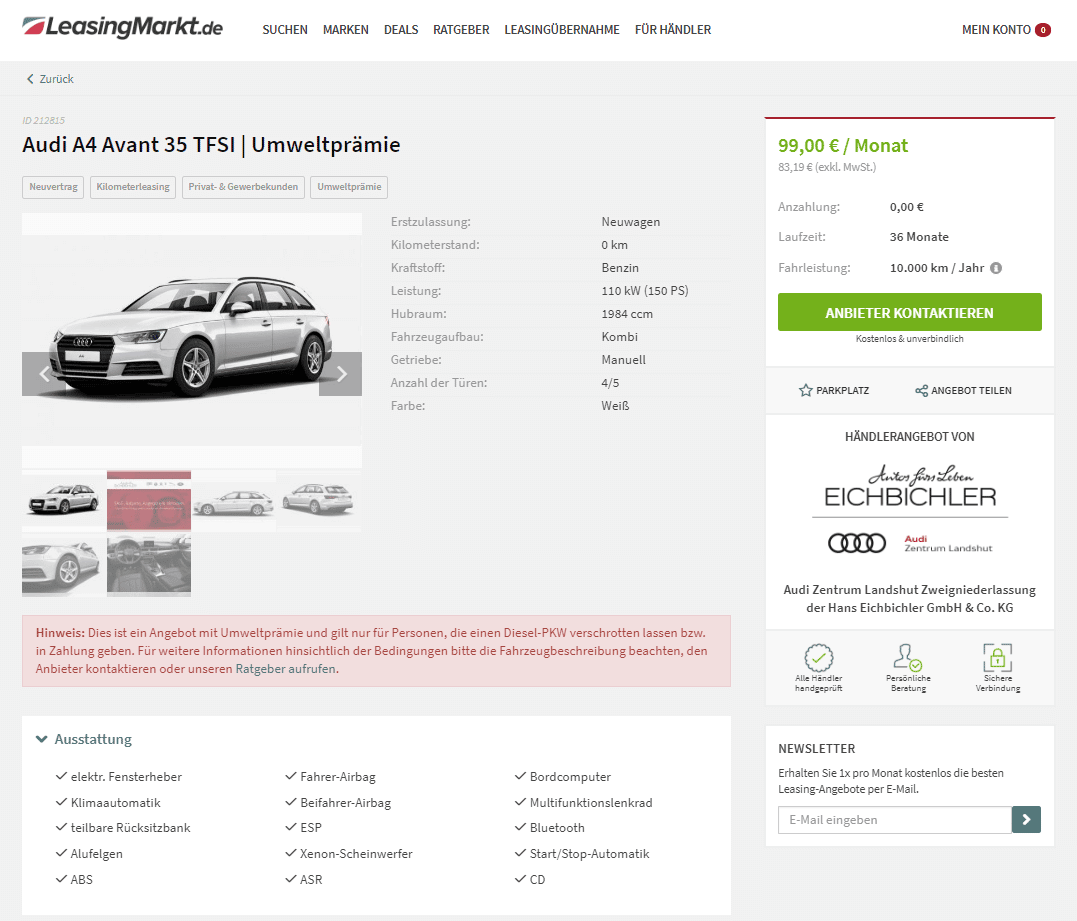
Task: Open the DEALS menu
Action: coord(401,30)
